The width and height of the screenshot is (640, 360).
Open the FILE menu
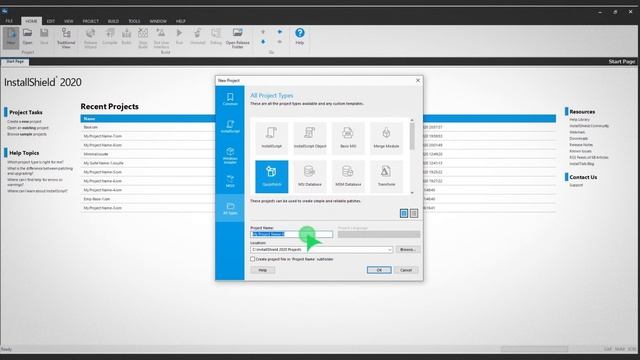9,21
